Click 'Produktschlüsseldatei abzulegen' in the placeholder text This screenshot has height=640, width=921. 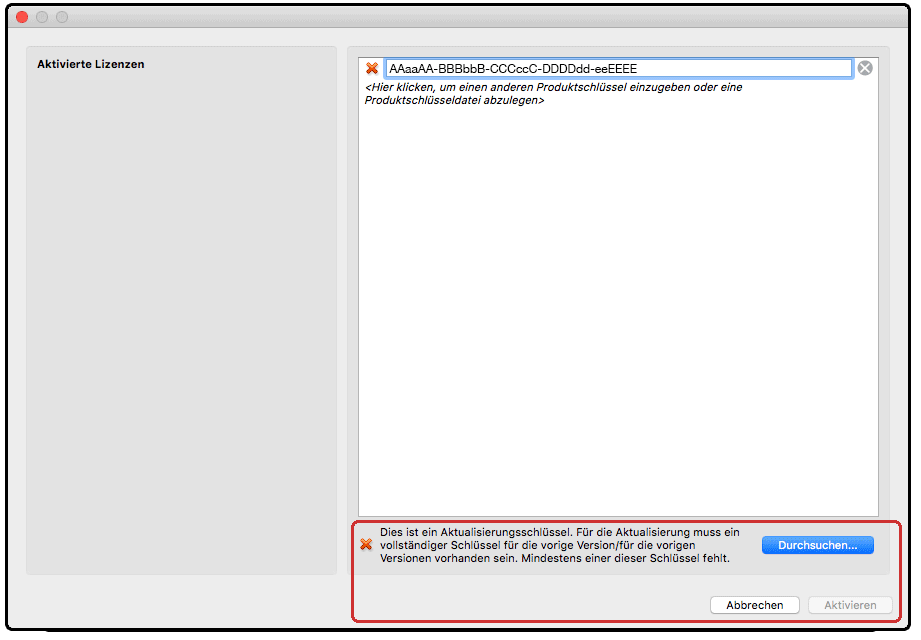(453, 101)
